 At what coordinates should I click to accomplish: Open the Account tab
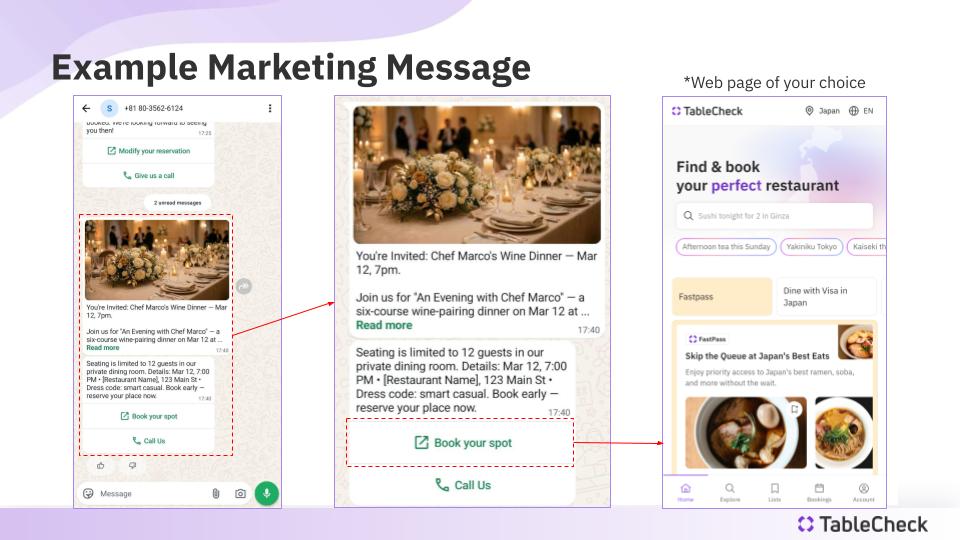(864, 492)
